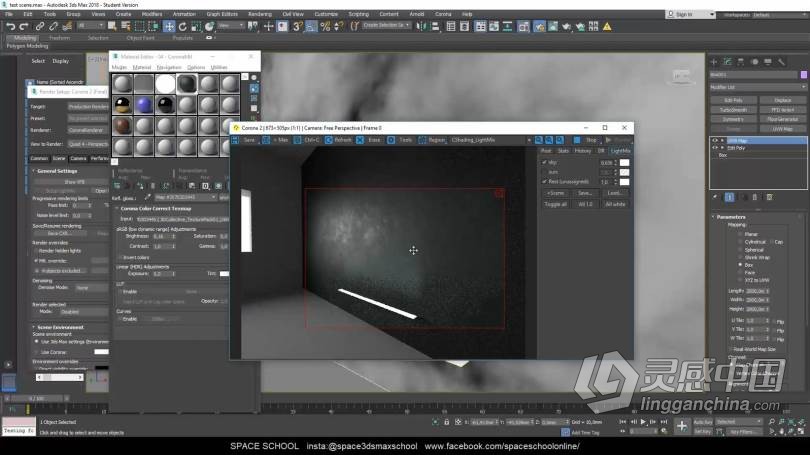Screen dimensions: 810x455
Task: Select the blue material sample sphere
Action: (144, 105)
